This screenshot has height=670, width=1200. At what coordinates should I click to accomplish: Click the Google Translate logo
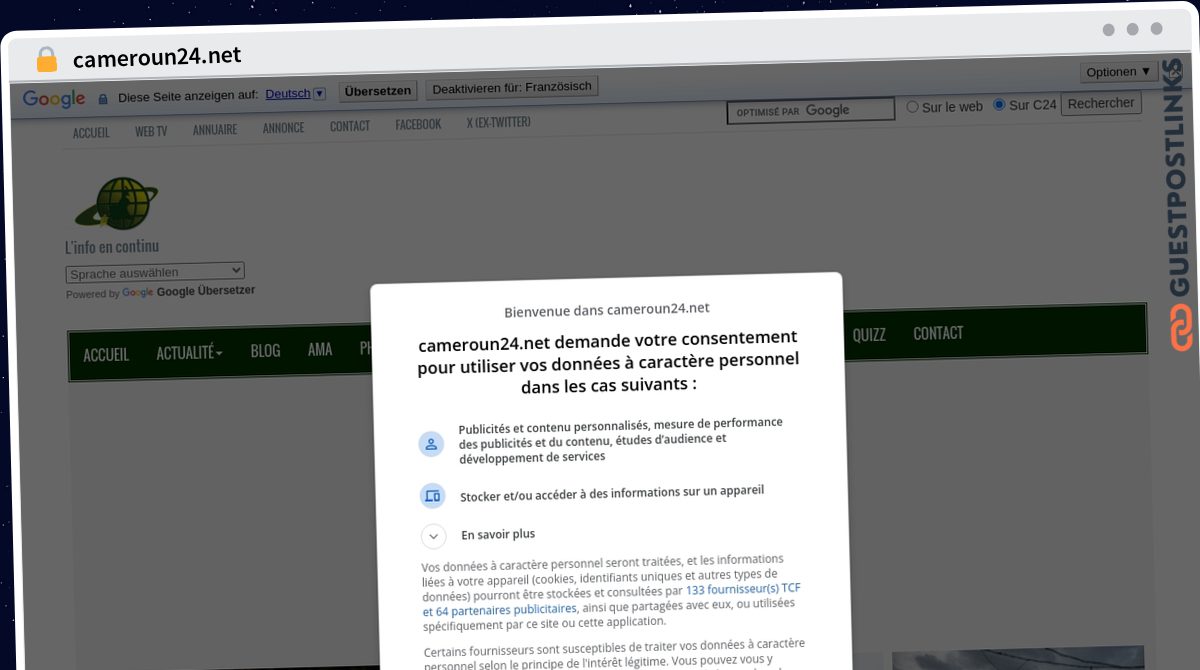(x=54, y=98)
